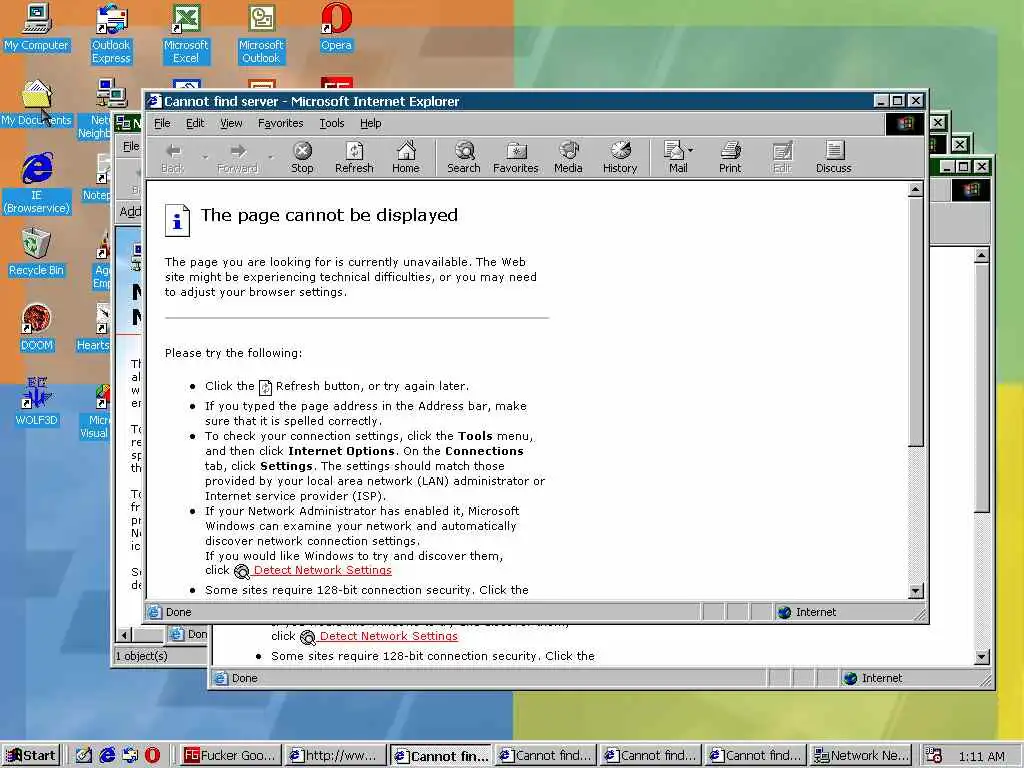Click Detect Network Settings in the back window
This screenshot has width=1024, height=768.
pyautogui.click(x=389, y=636)
